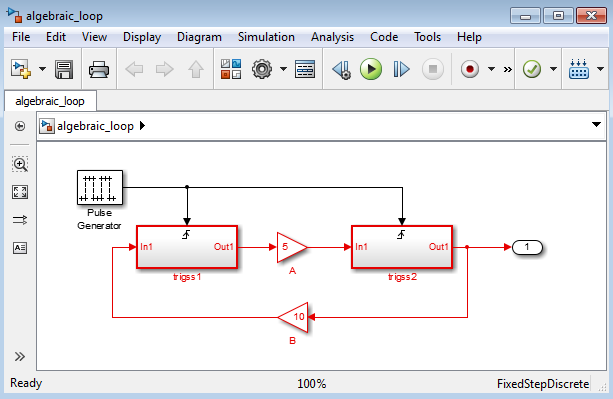The width and height of the screenshot is (613, 399).
Task: Click the Print icon in toolbar
Action: click(x=99, y=70)
